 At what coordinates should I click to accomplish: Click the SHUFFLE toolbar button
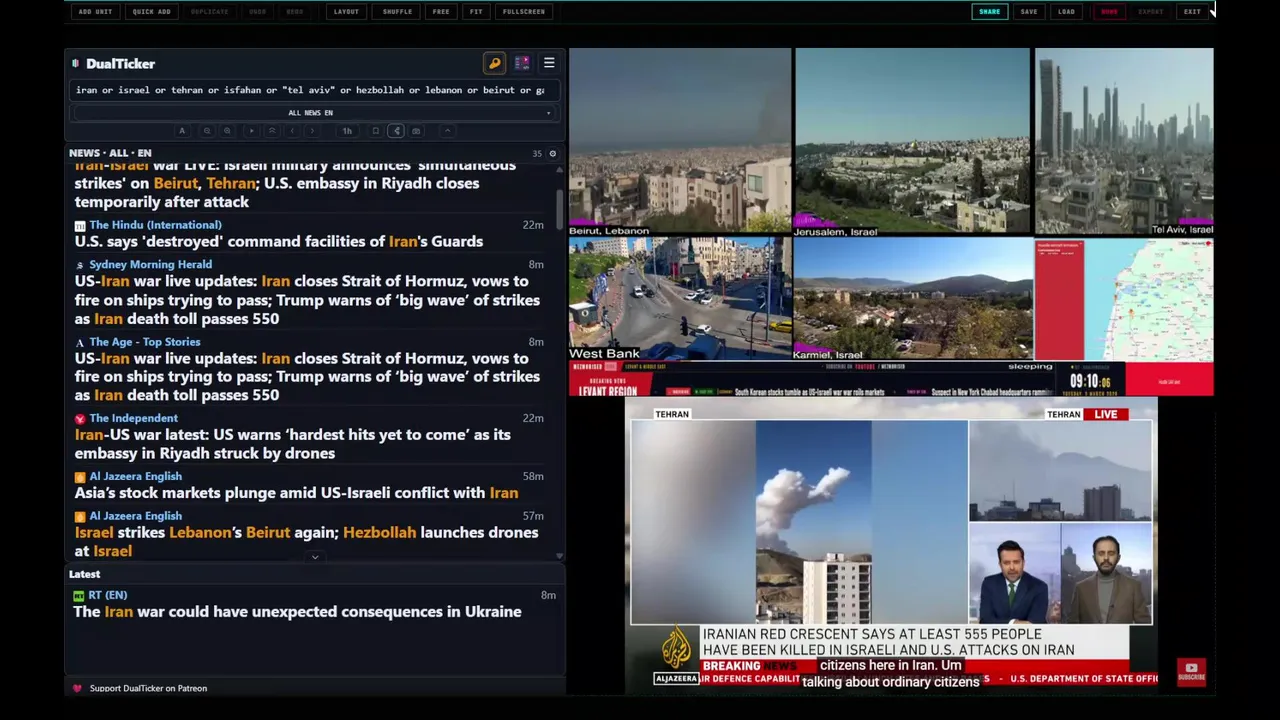click(x=397, y=12)
